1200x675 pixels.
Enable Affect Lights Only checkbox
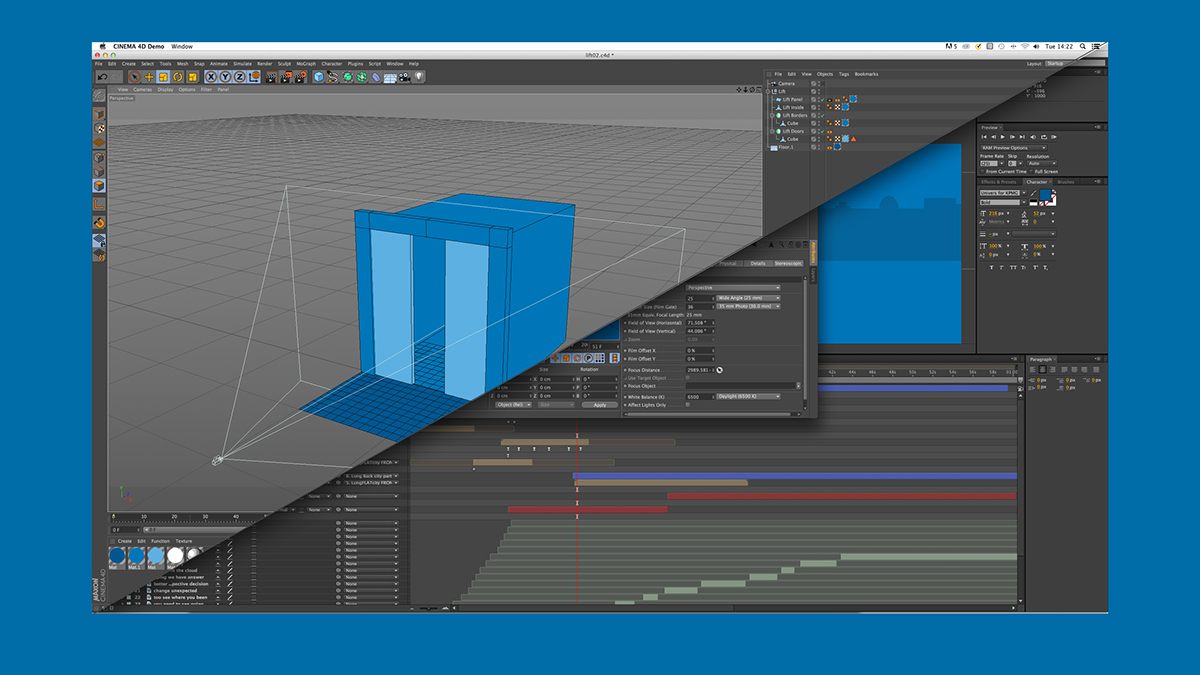point(688,405)
